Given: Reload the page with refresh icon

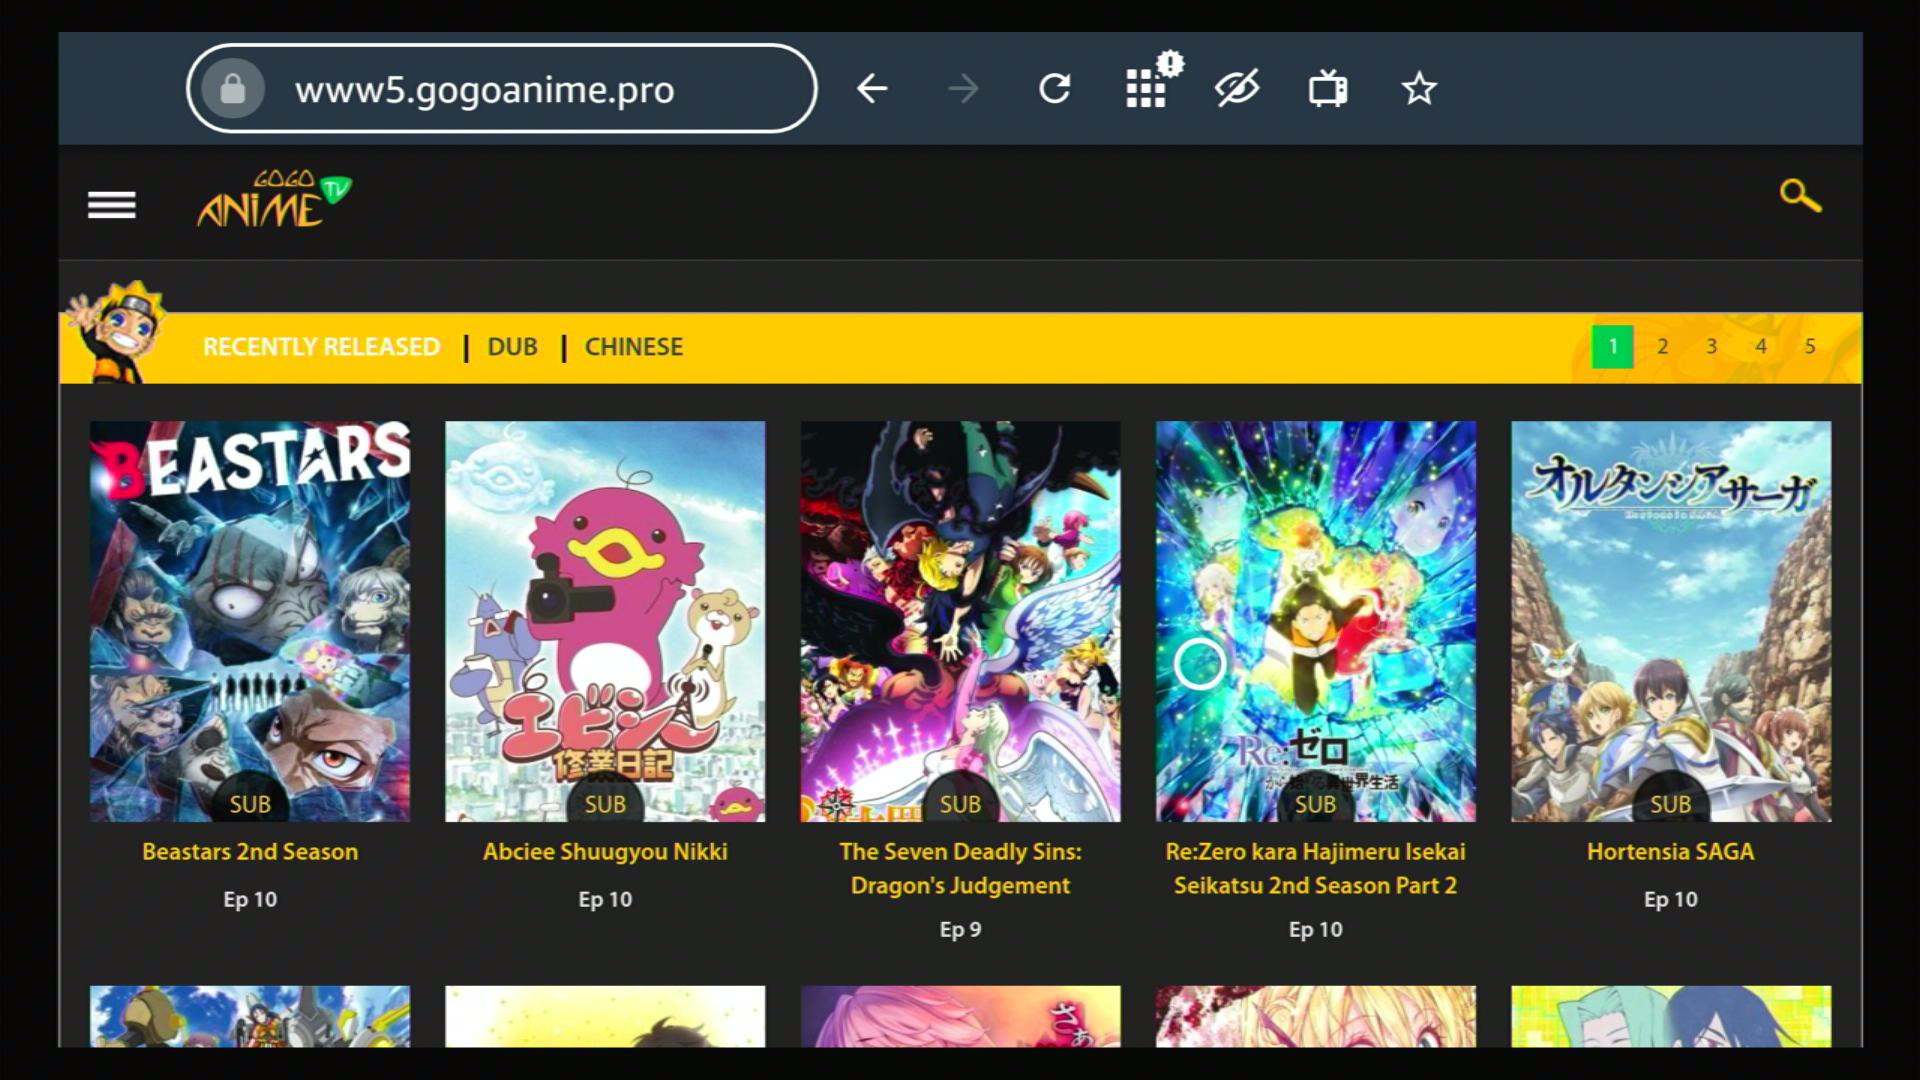Looking at the screenshot, I should tap(1054, 89).
